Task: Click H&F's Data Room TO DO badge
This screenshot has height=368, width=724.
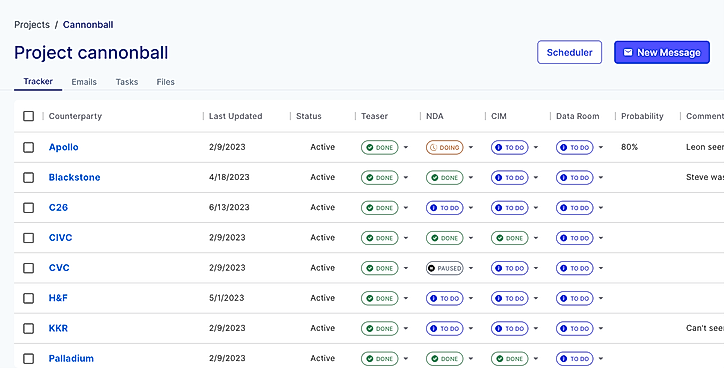Action: (574, 298)
